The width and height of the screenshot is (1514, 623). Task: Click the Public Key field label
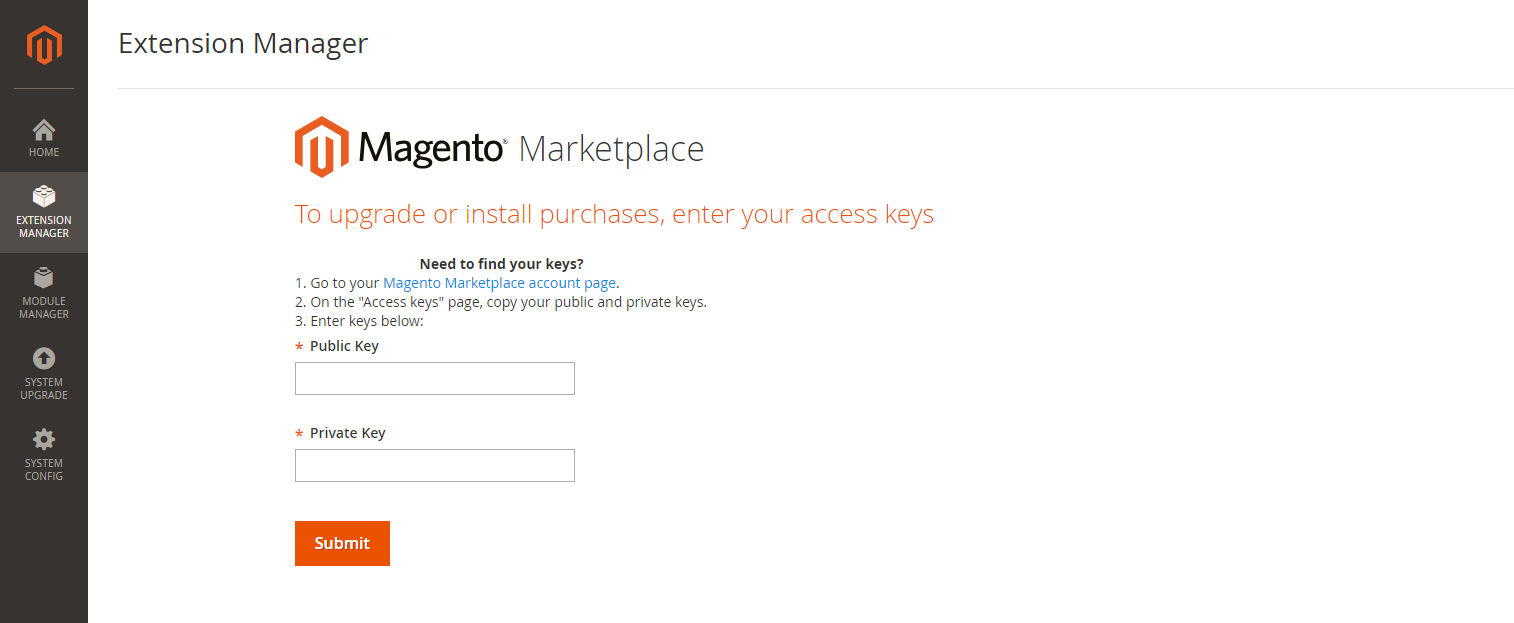344,346
